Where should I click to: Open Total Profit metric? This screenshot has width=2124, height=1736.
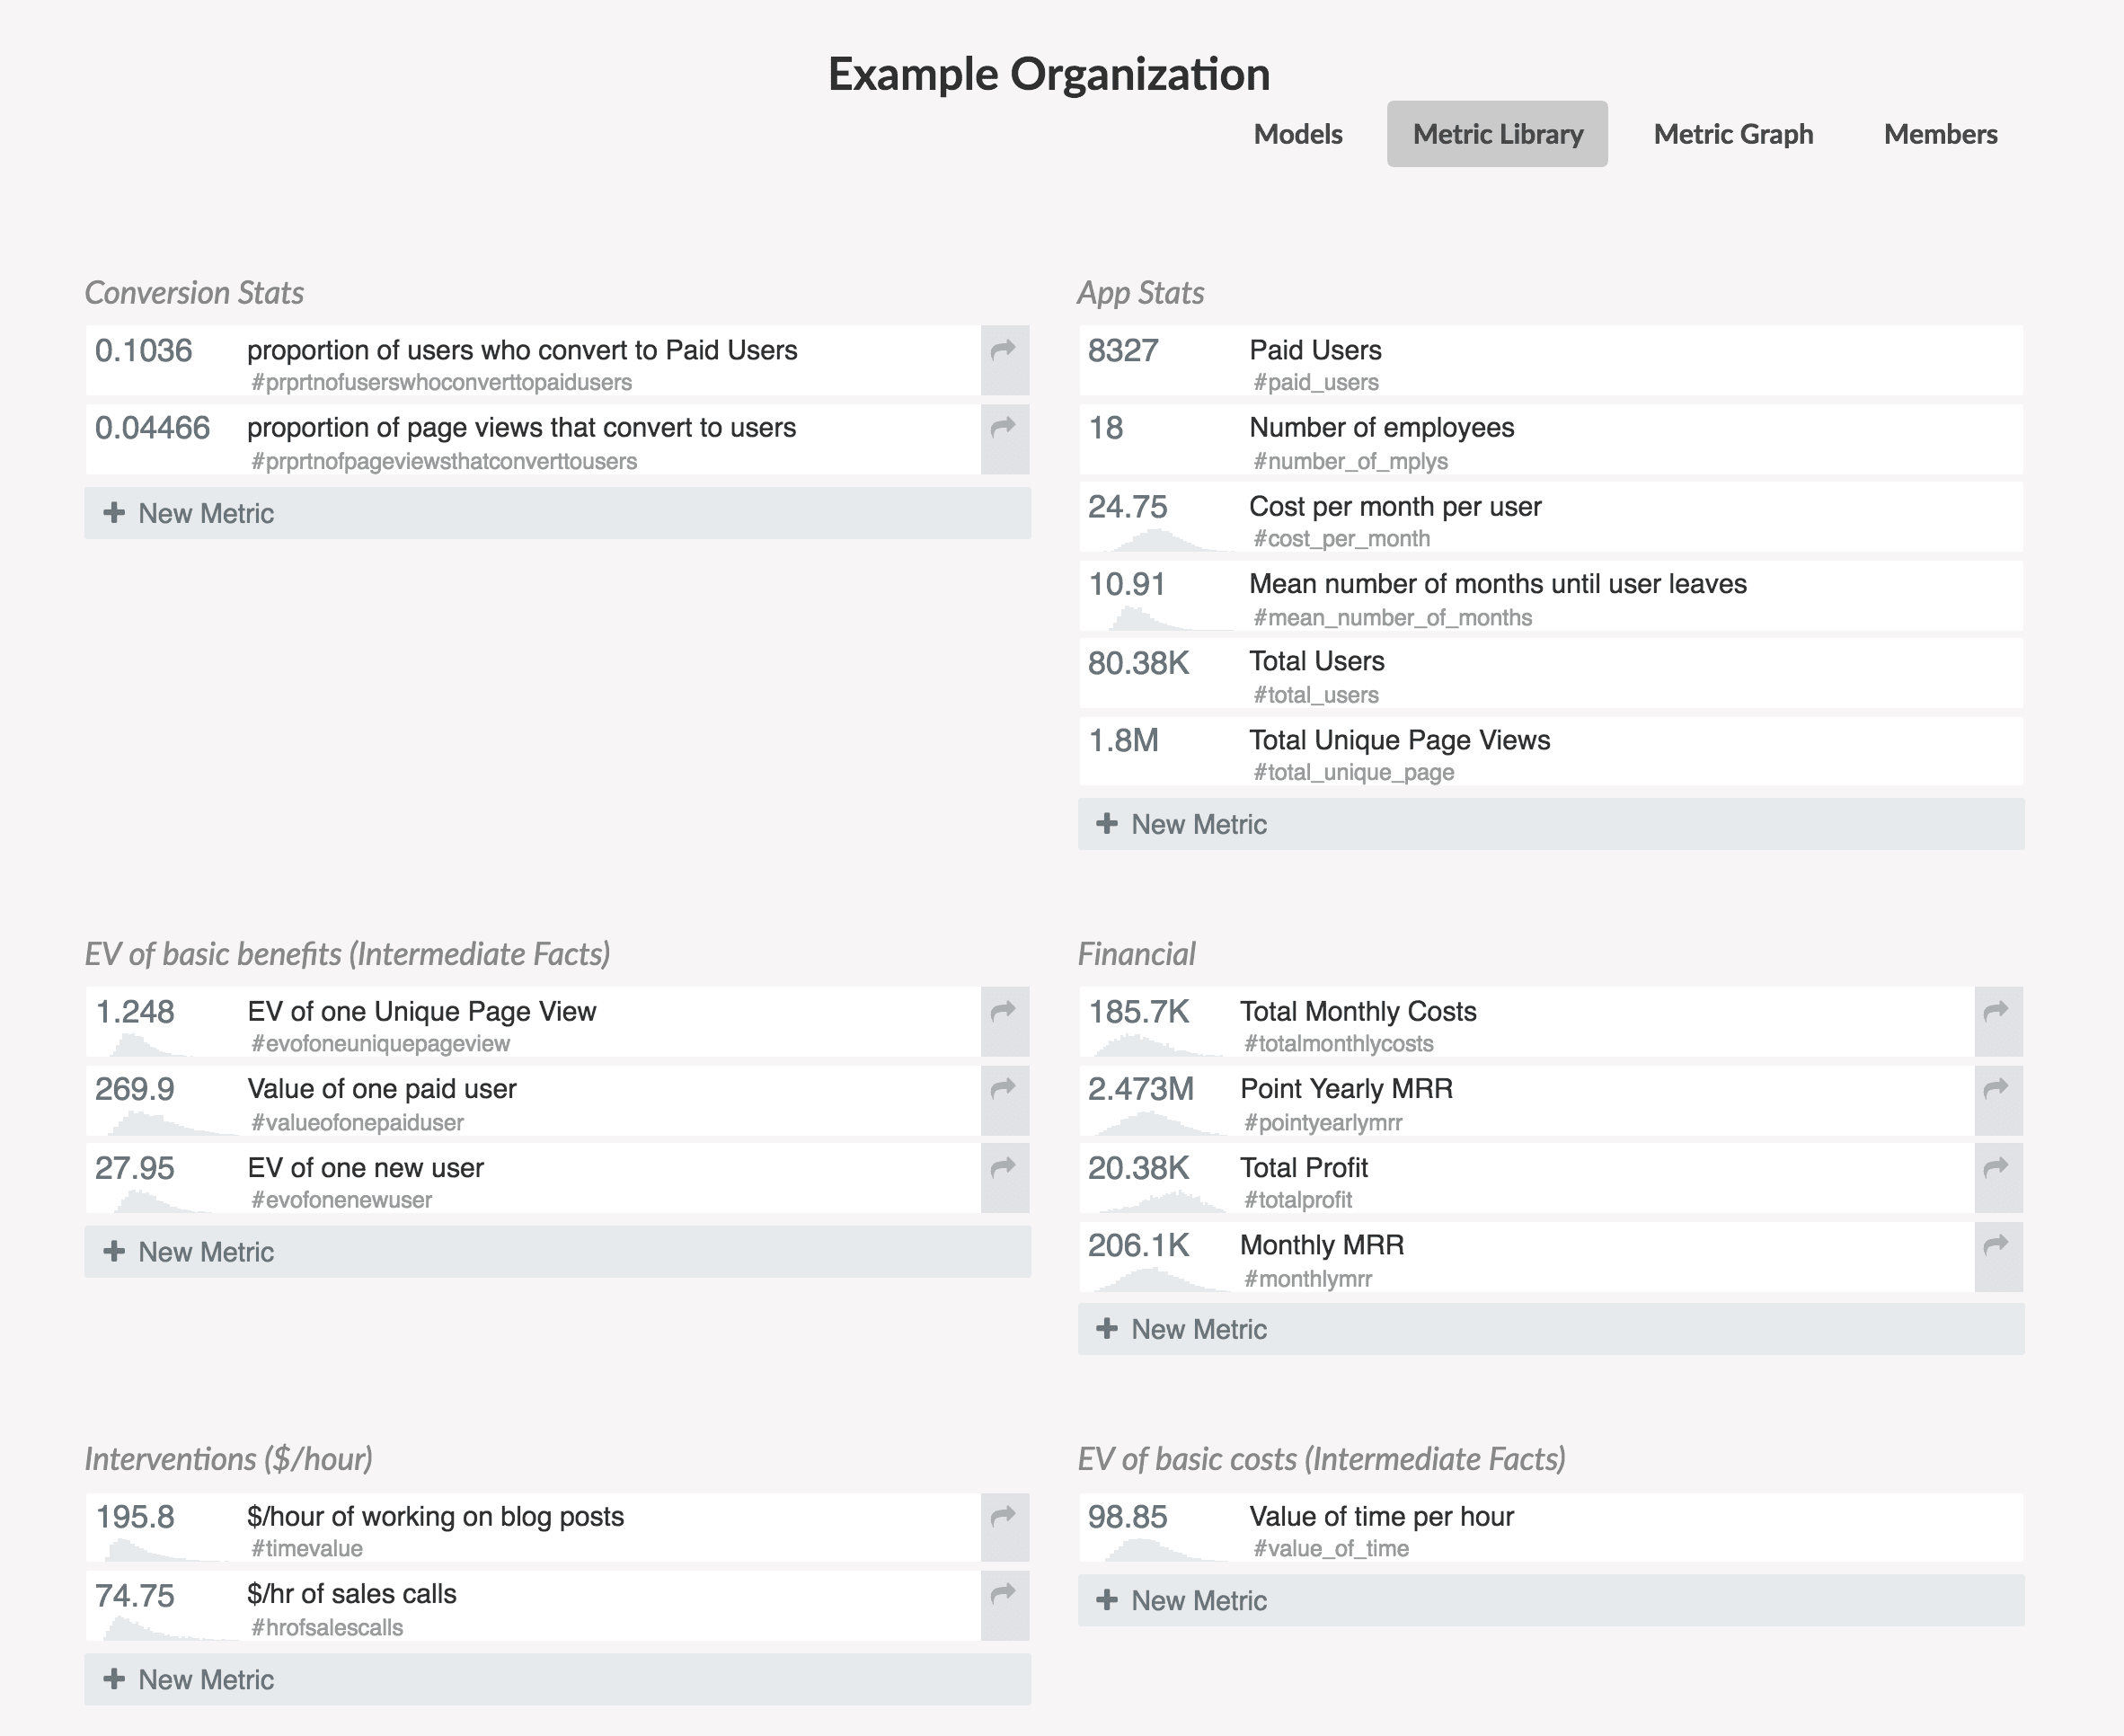[1527, 1178]
